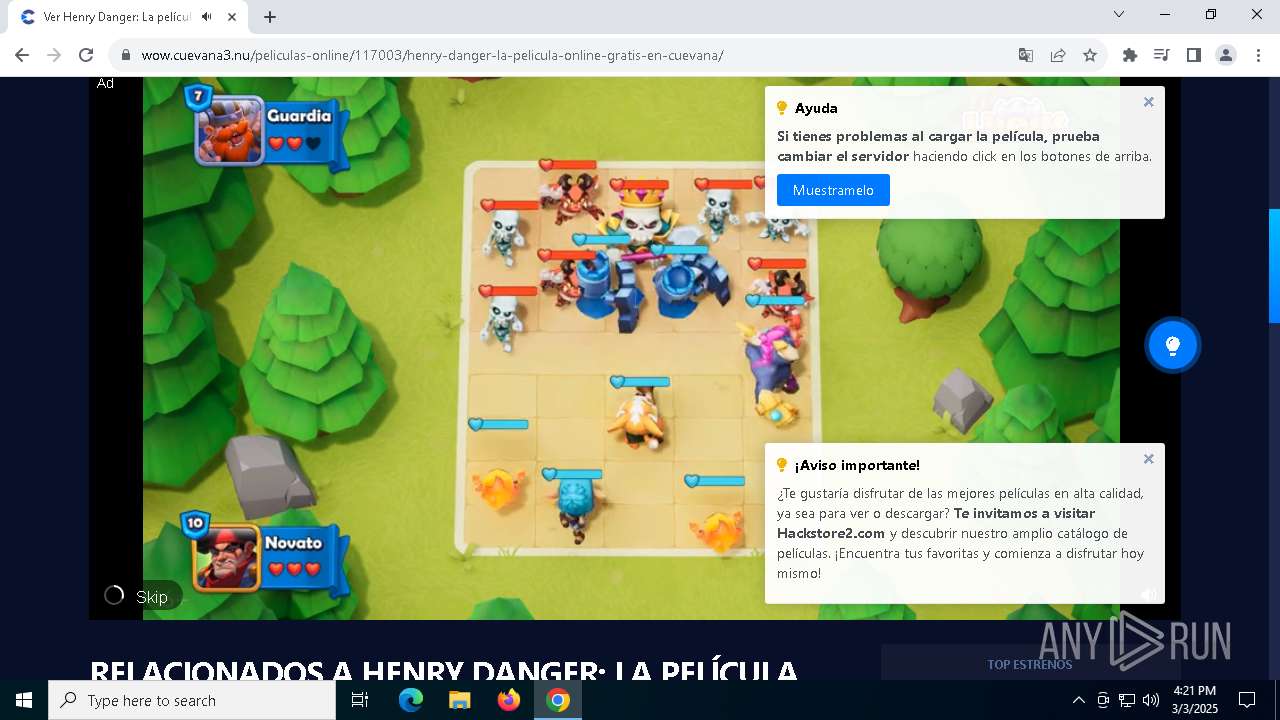Close the Ayuda help popup

pyautogui.click(x=1149, y=102)
